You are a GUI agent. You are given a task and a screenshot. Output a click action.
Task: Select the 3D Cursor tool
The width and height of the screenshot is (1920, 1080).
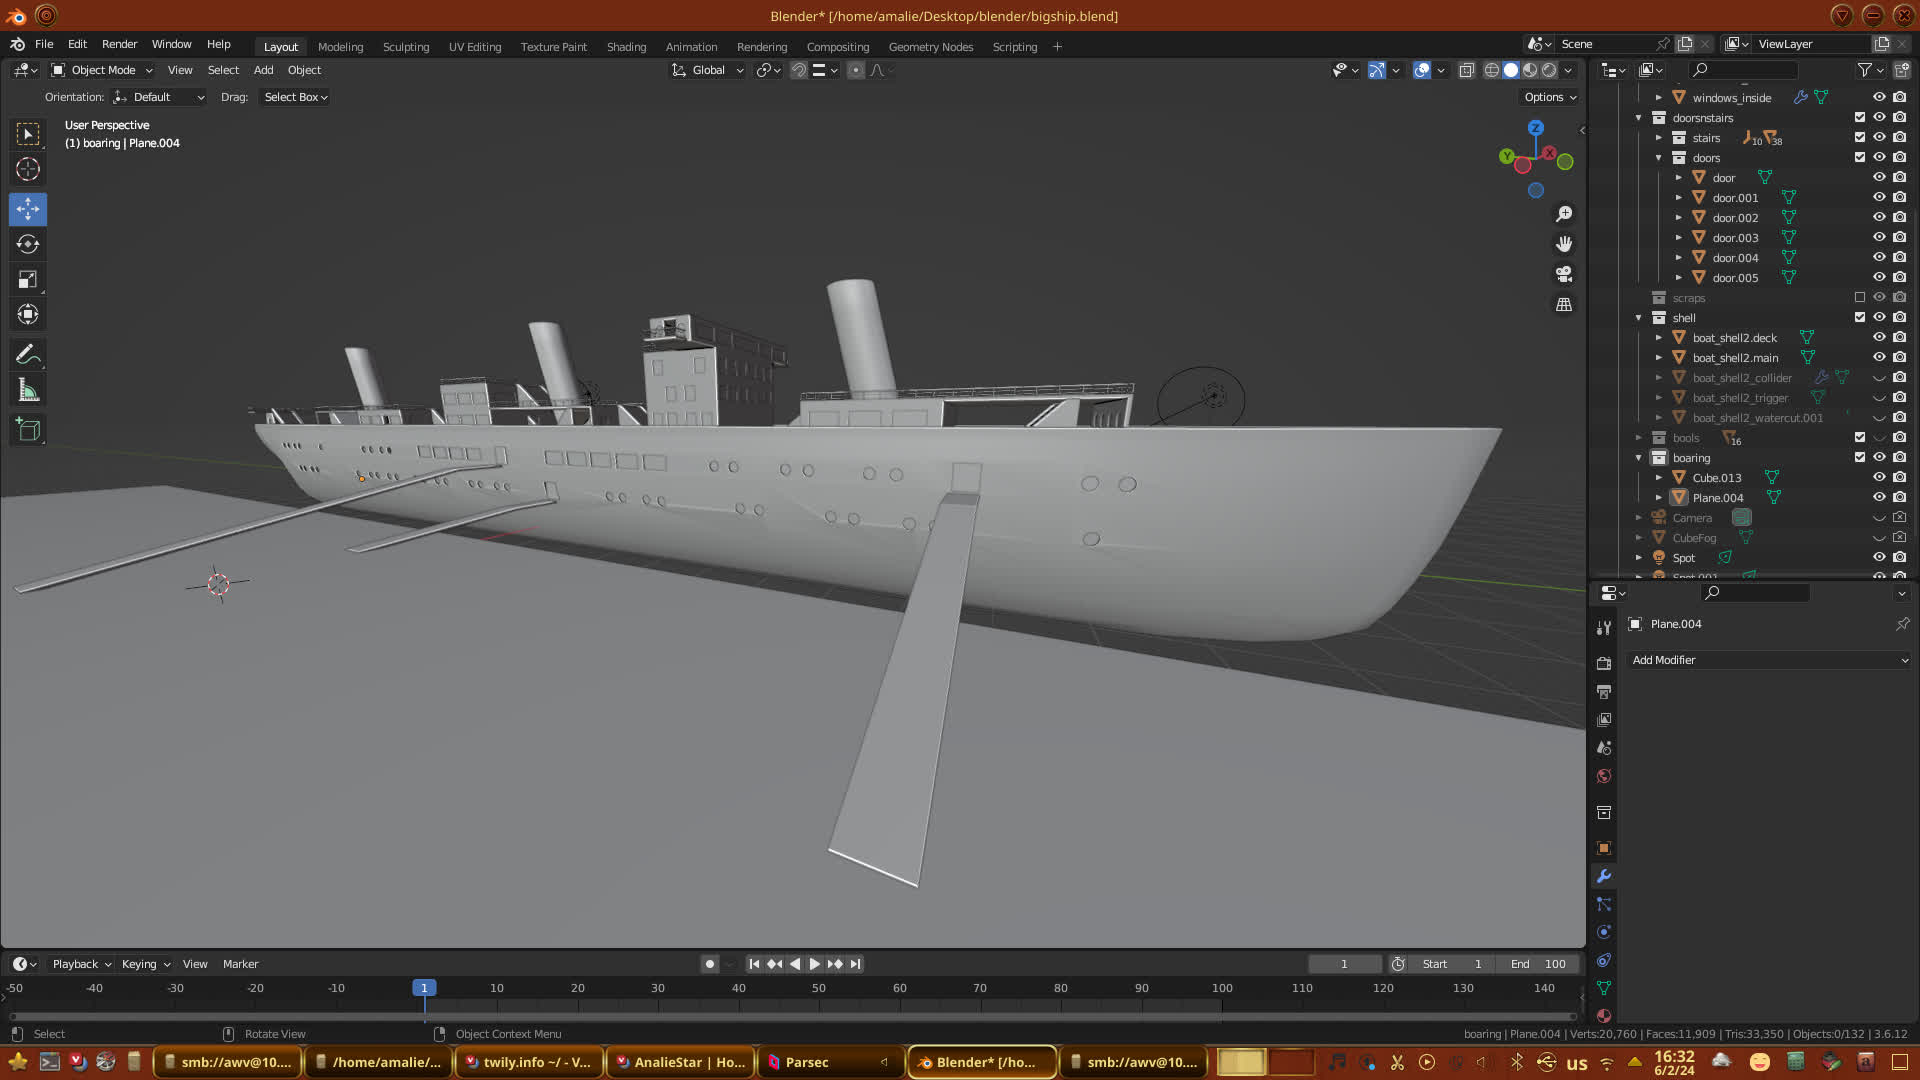click(x=28, y=169)
